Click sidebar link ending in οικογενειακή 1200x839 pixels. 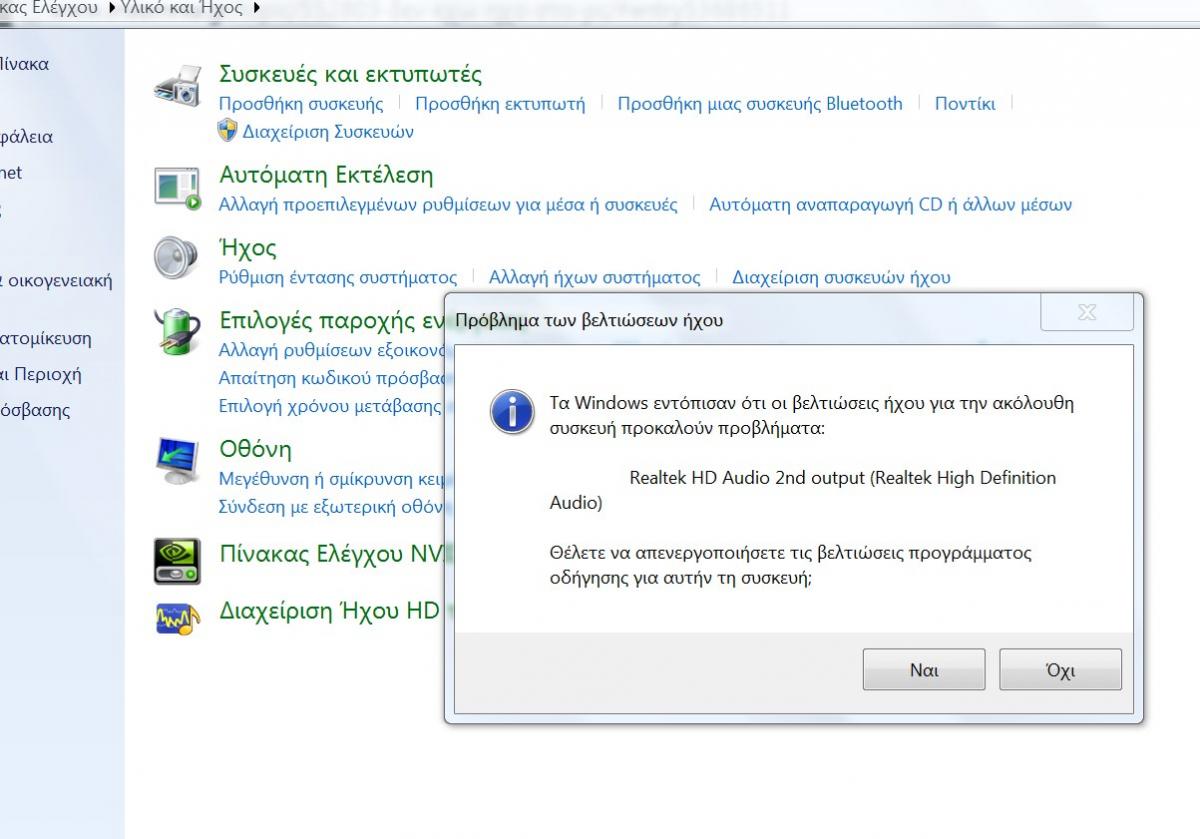pyautogui.click(x=56, y=281)
